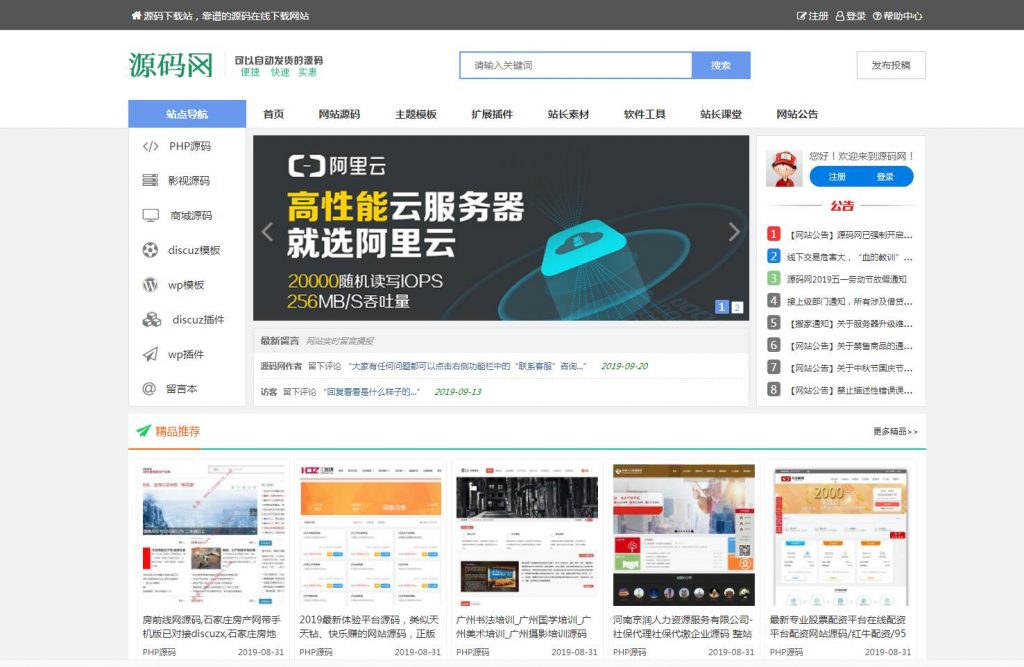Screen dimensions: 1024x667
Task: Click the WordPress logo icon for wp模板
Action: pos(150,285)
